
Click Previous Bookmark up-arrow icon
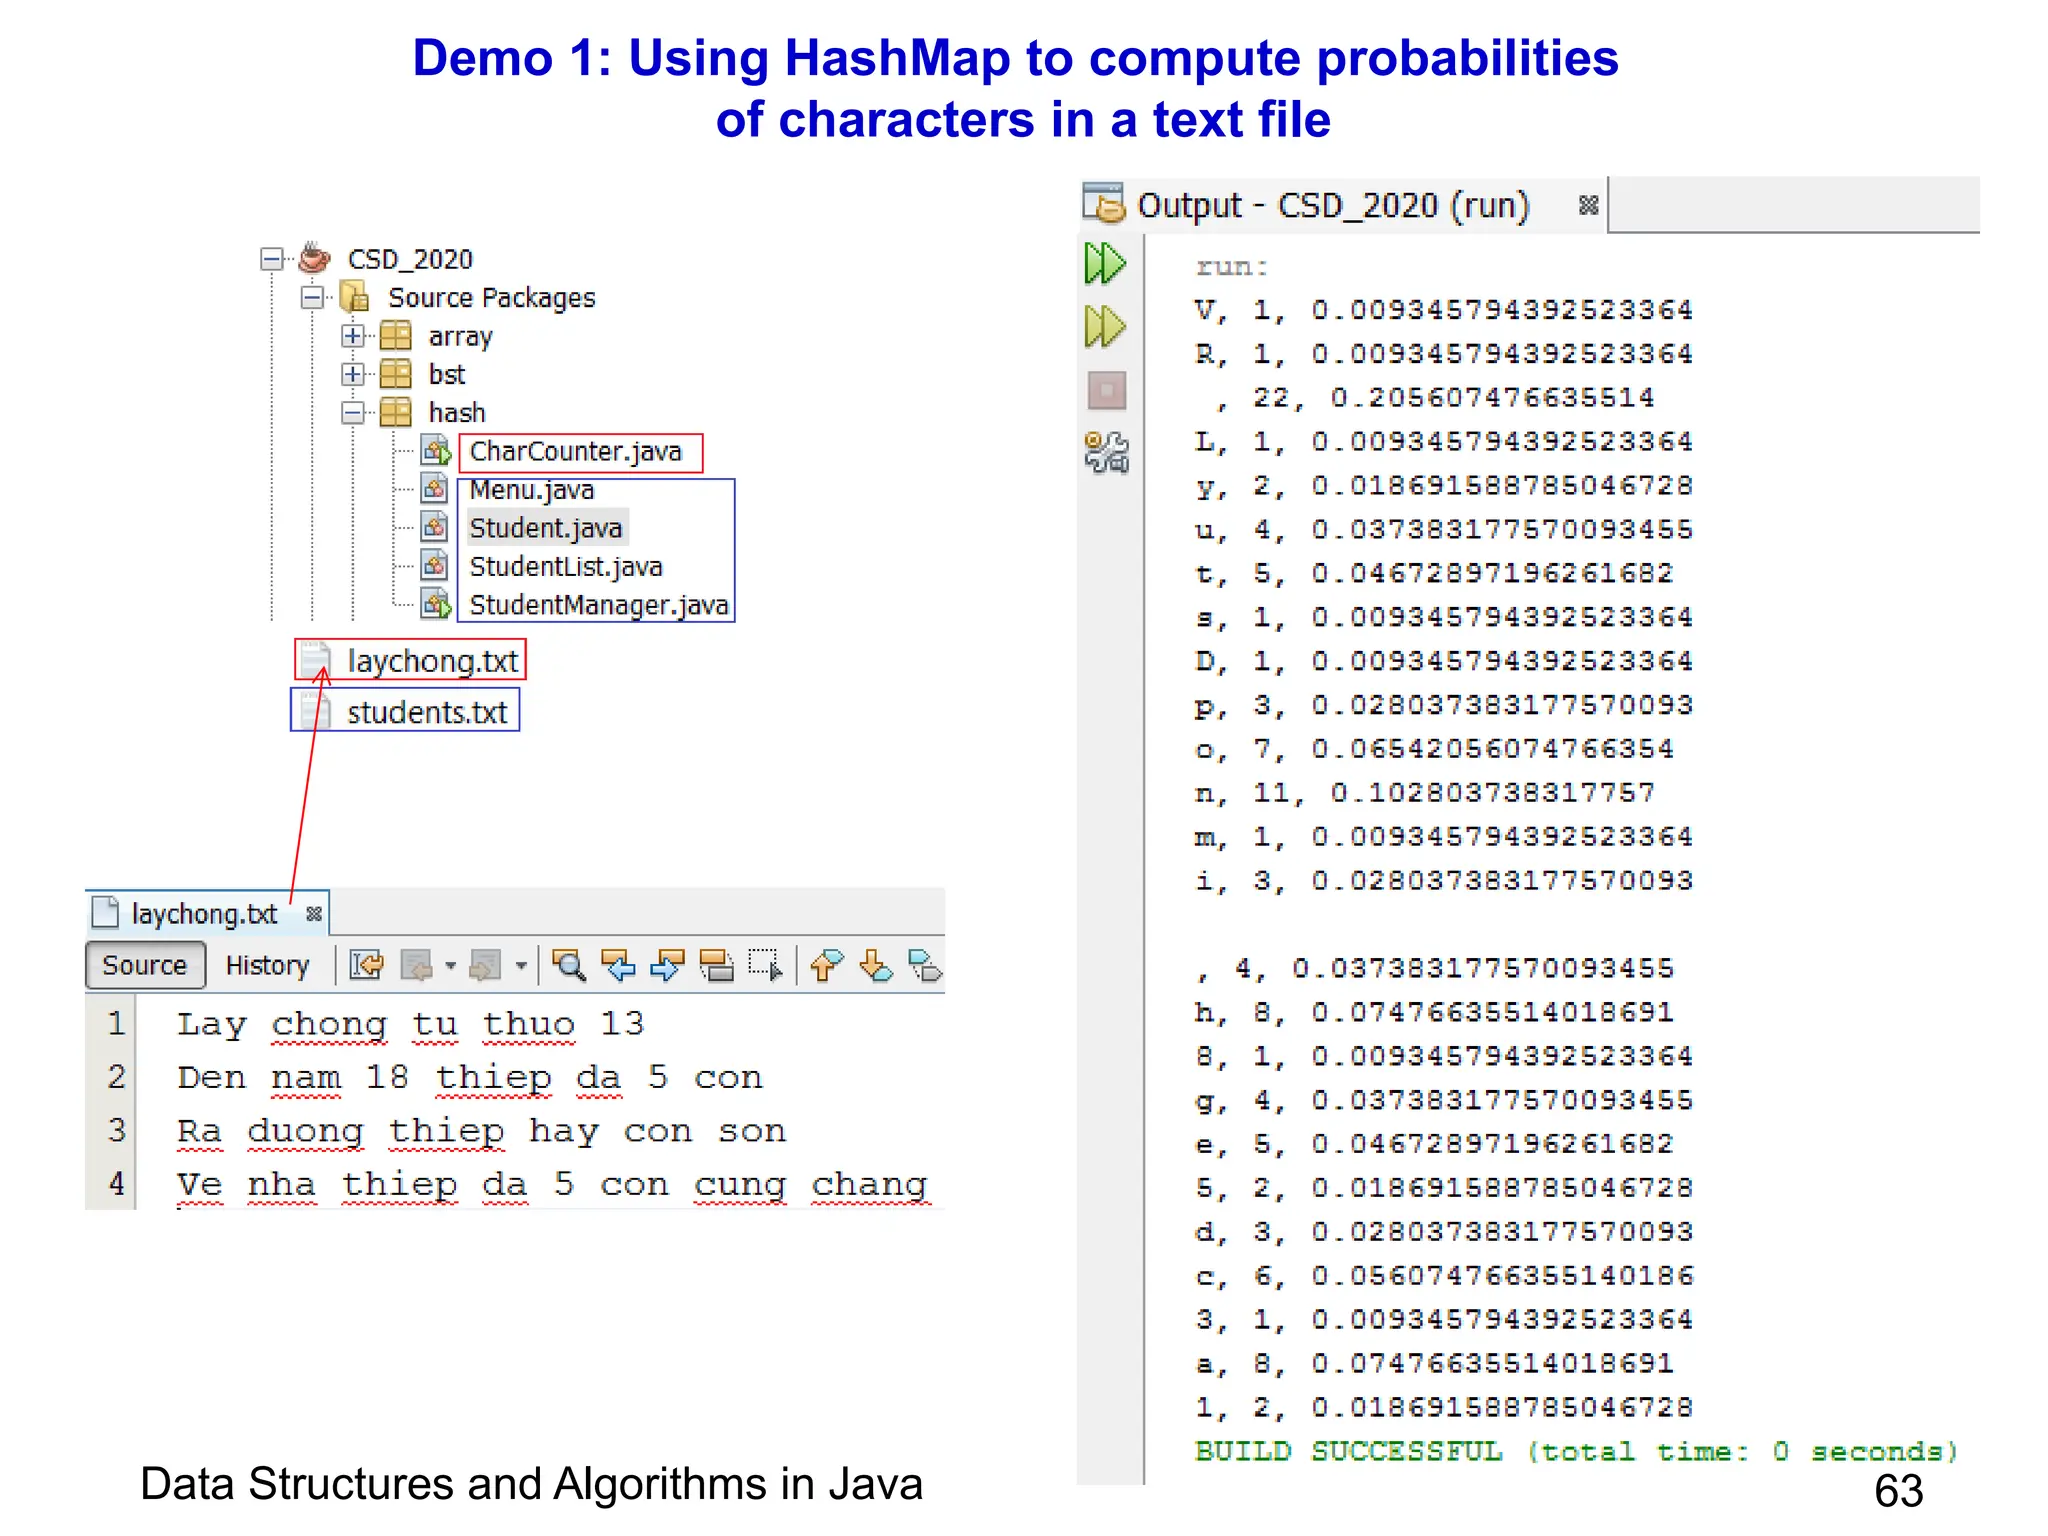(x=826, y=966)
